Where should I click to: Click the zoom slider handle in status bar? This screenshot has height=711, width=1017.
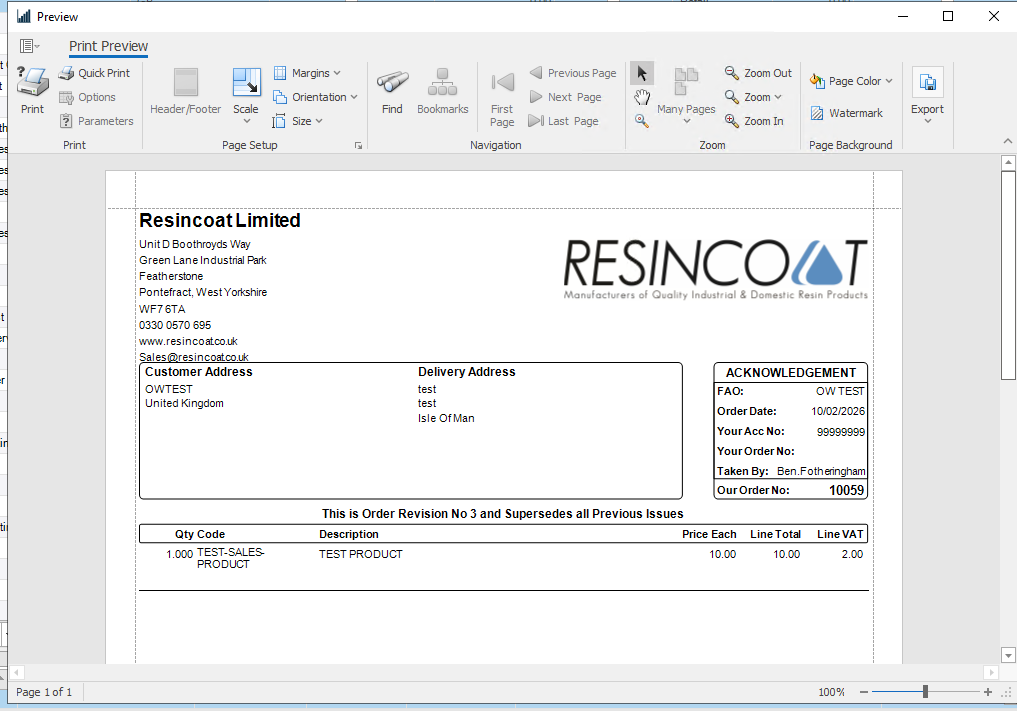(x=925, y=692)
